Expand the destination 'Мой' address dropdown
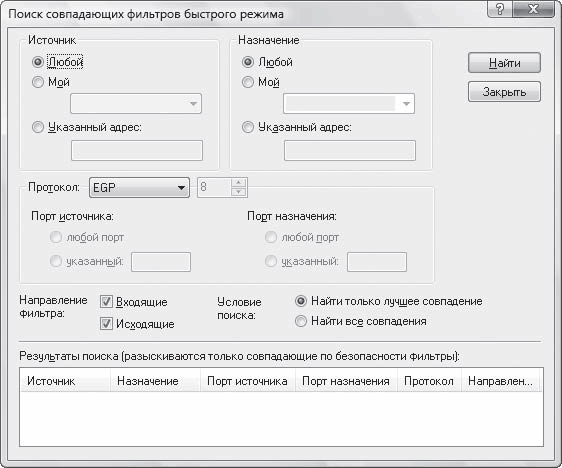This screenshot has width=562, height=468. pyautogui.click(x=349, y=104)
